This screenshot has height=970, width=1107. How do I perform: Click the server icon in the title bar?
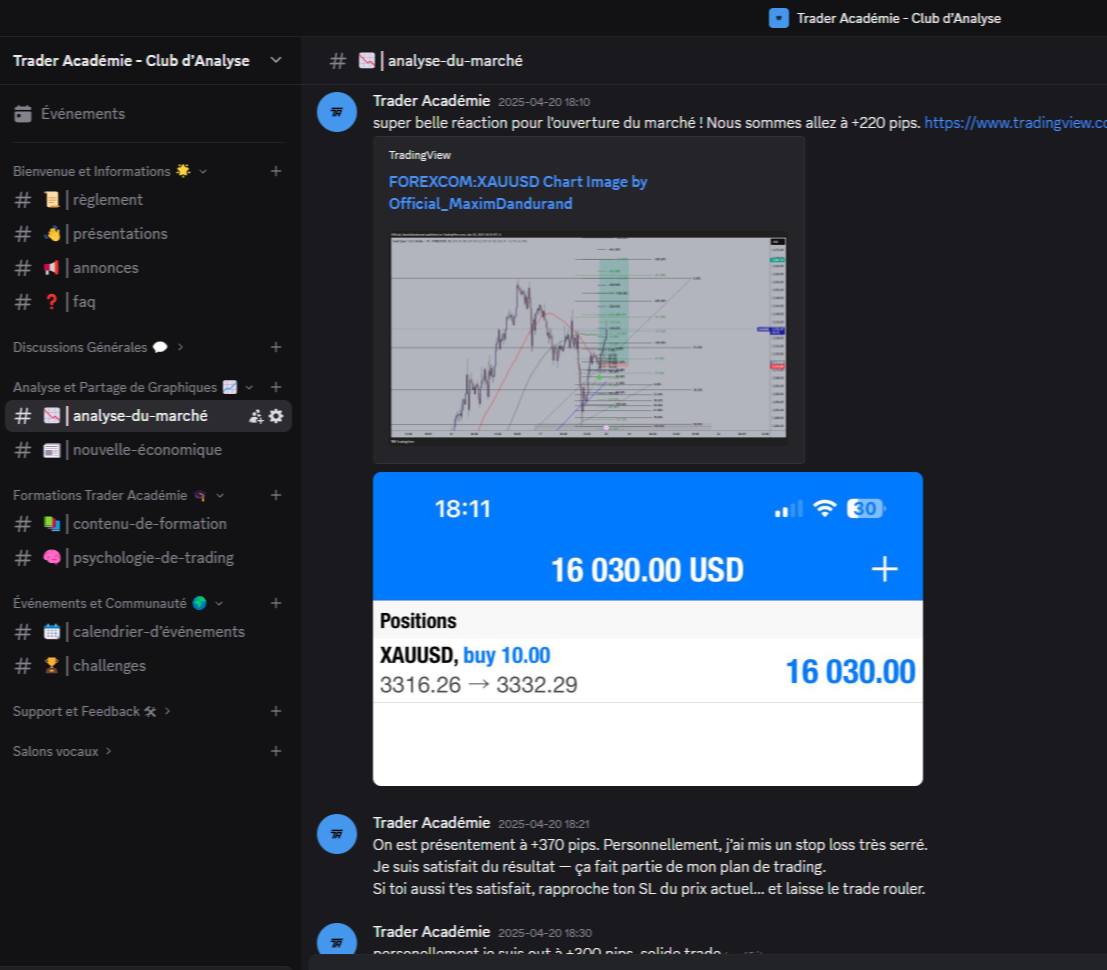point(779,18)
